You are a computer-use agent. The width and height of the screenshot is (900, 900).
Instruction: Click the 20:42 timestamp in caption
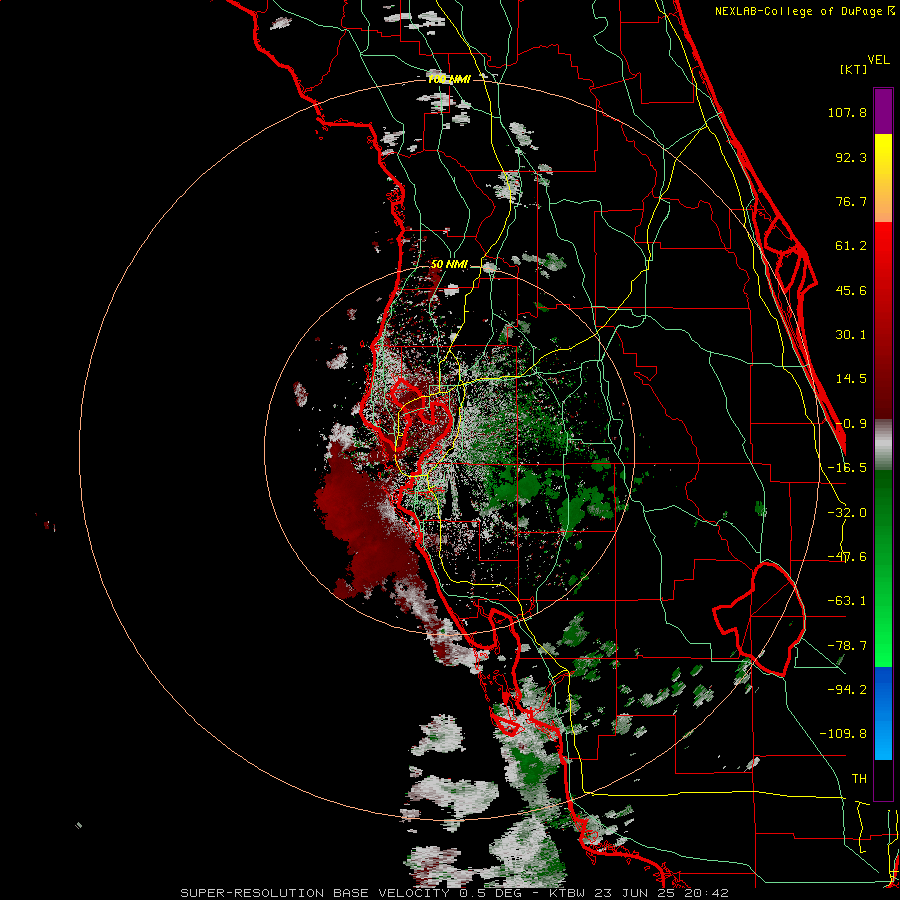(709, 893)
